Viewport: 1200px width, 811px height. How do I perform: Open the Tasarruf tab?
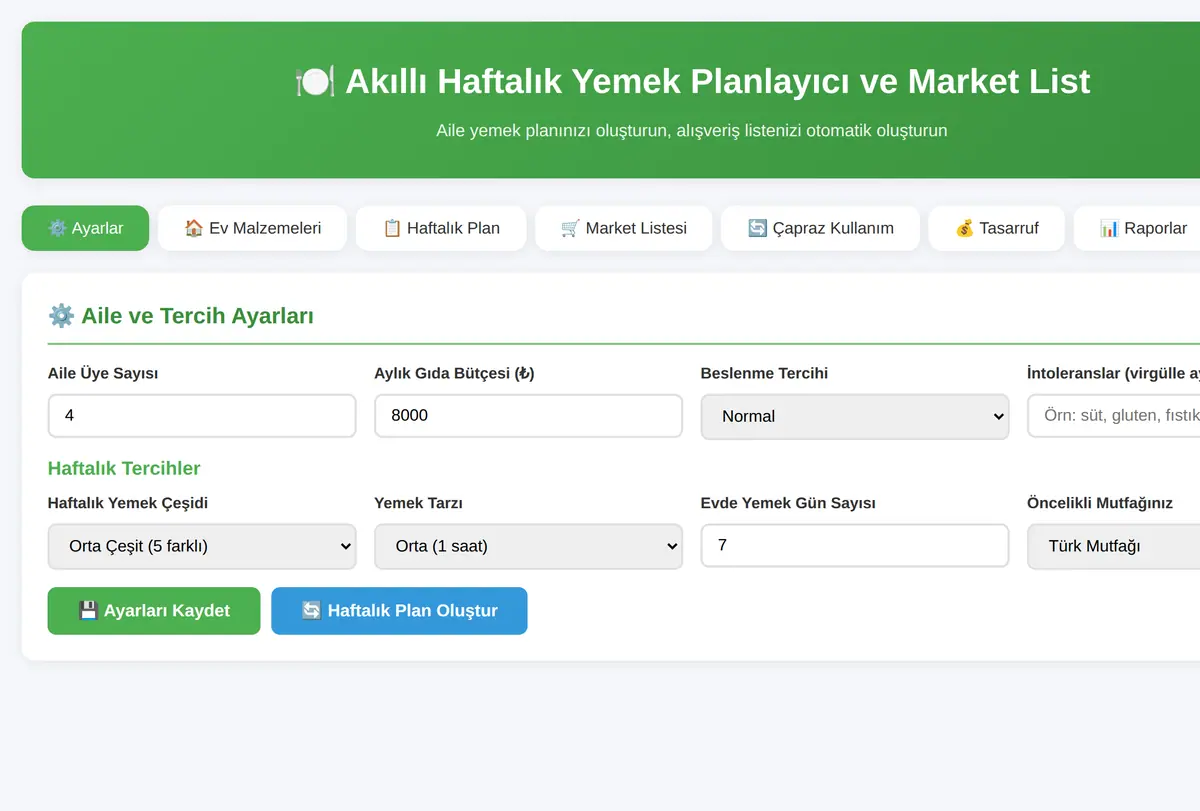pyautogui.click(x=996, y=228)
